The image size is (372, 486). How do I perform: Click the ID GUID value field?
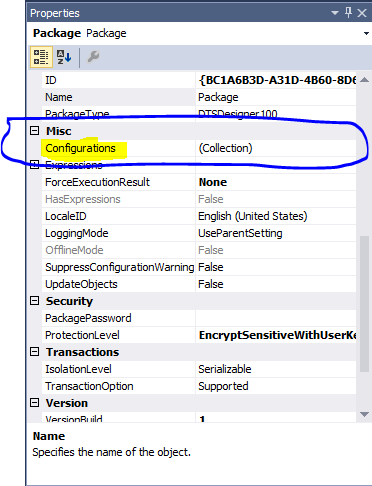pos(276,80)
